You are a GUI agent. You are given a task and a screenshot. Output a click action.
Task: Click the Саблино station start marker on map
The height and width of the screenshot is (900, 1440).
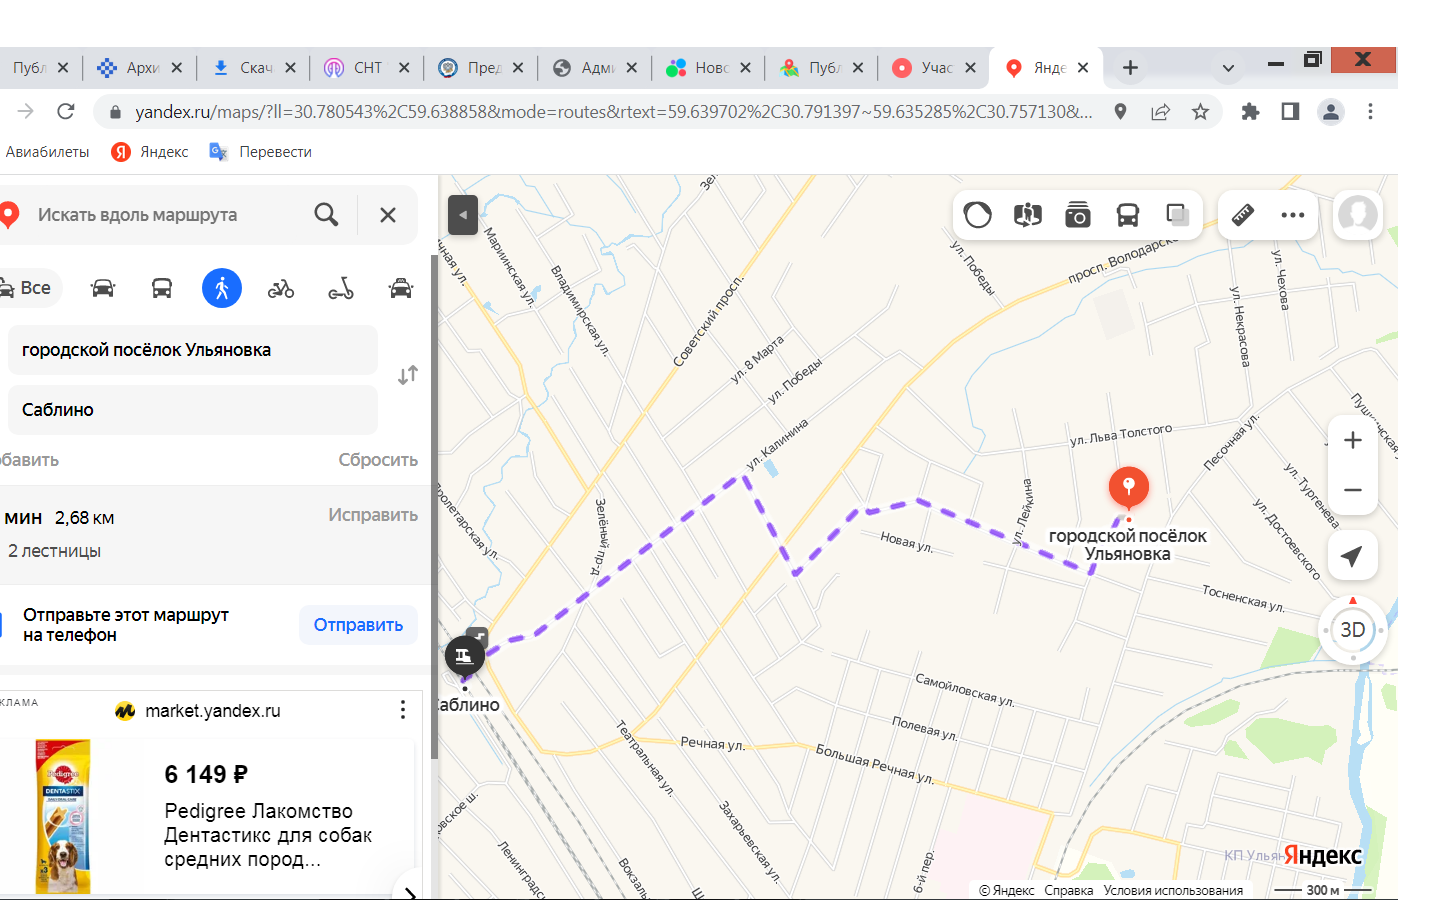(465, 656)
